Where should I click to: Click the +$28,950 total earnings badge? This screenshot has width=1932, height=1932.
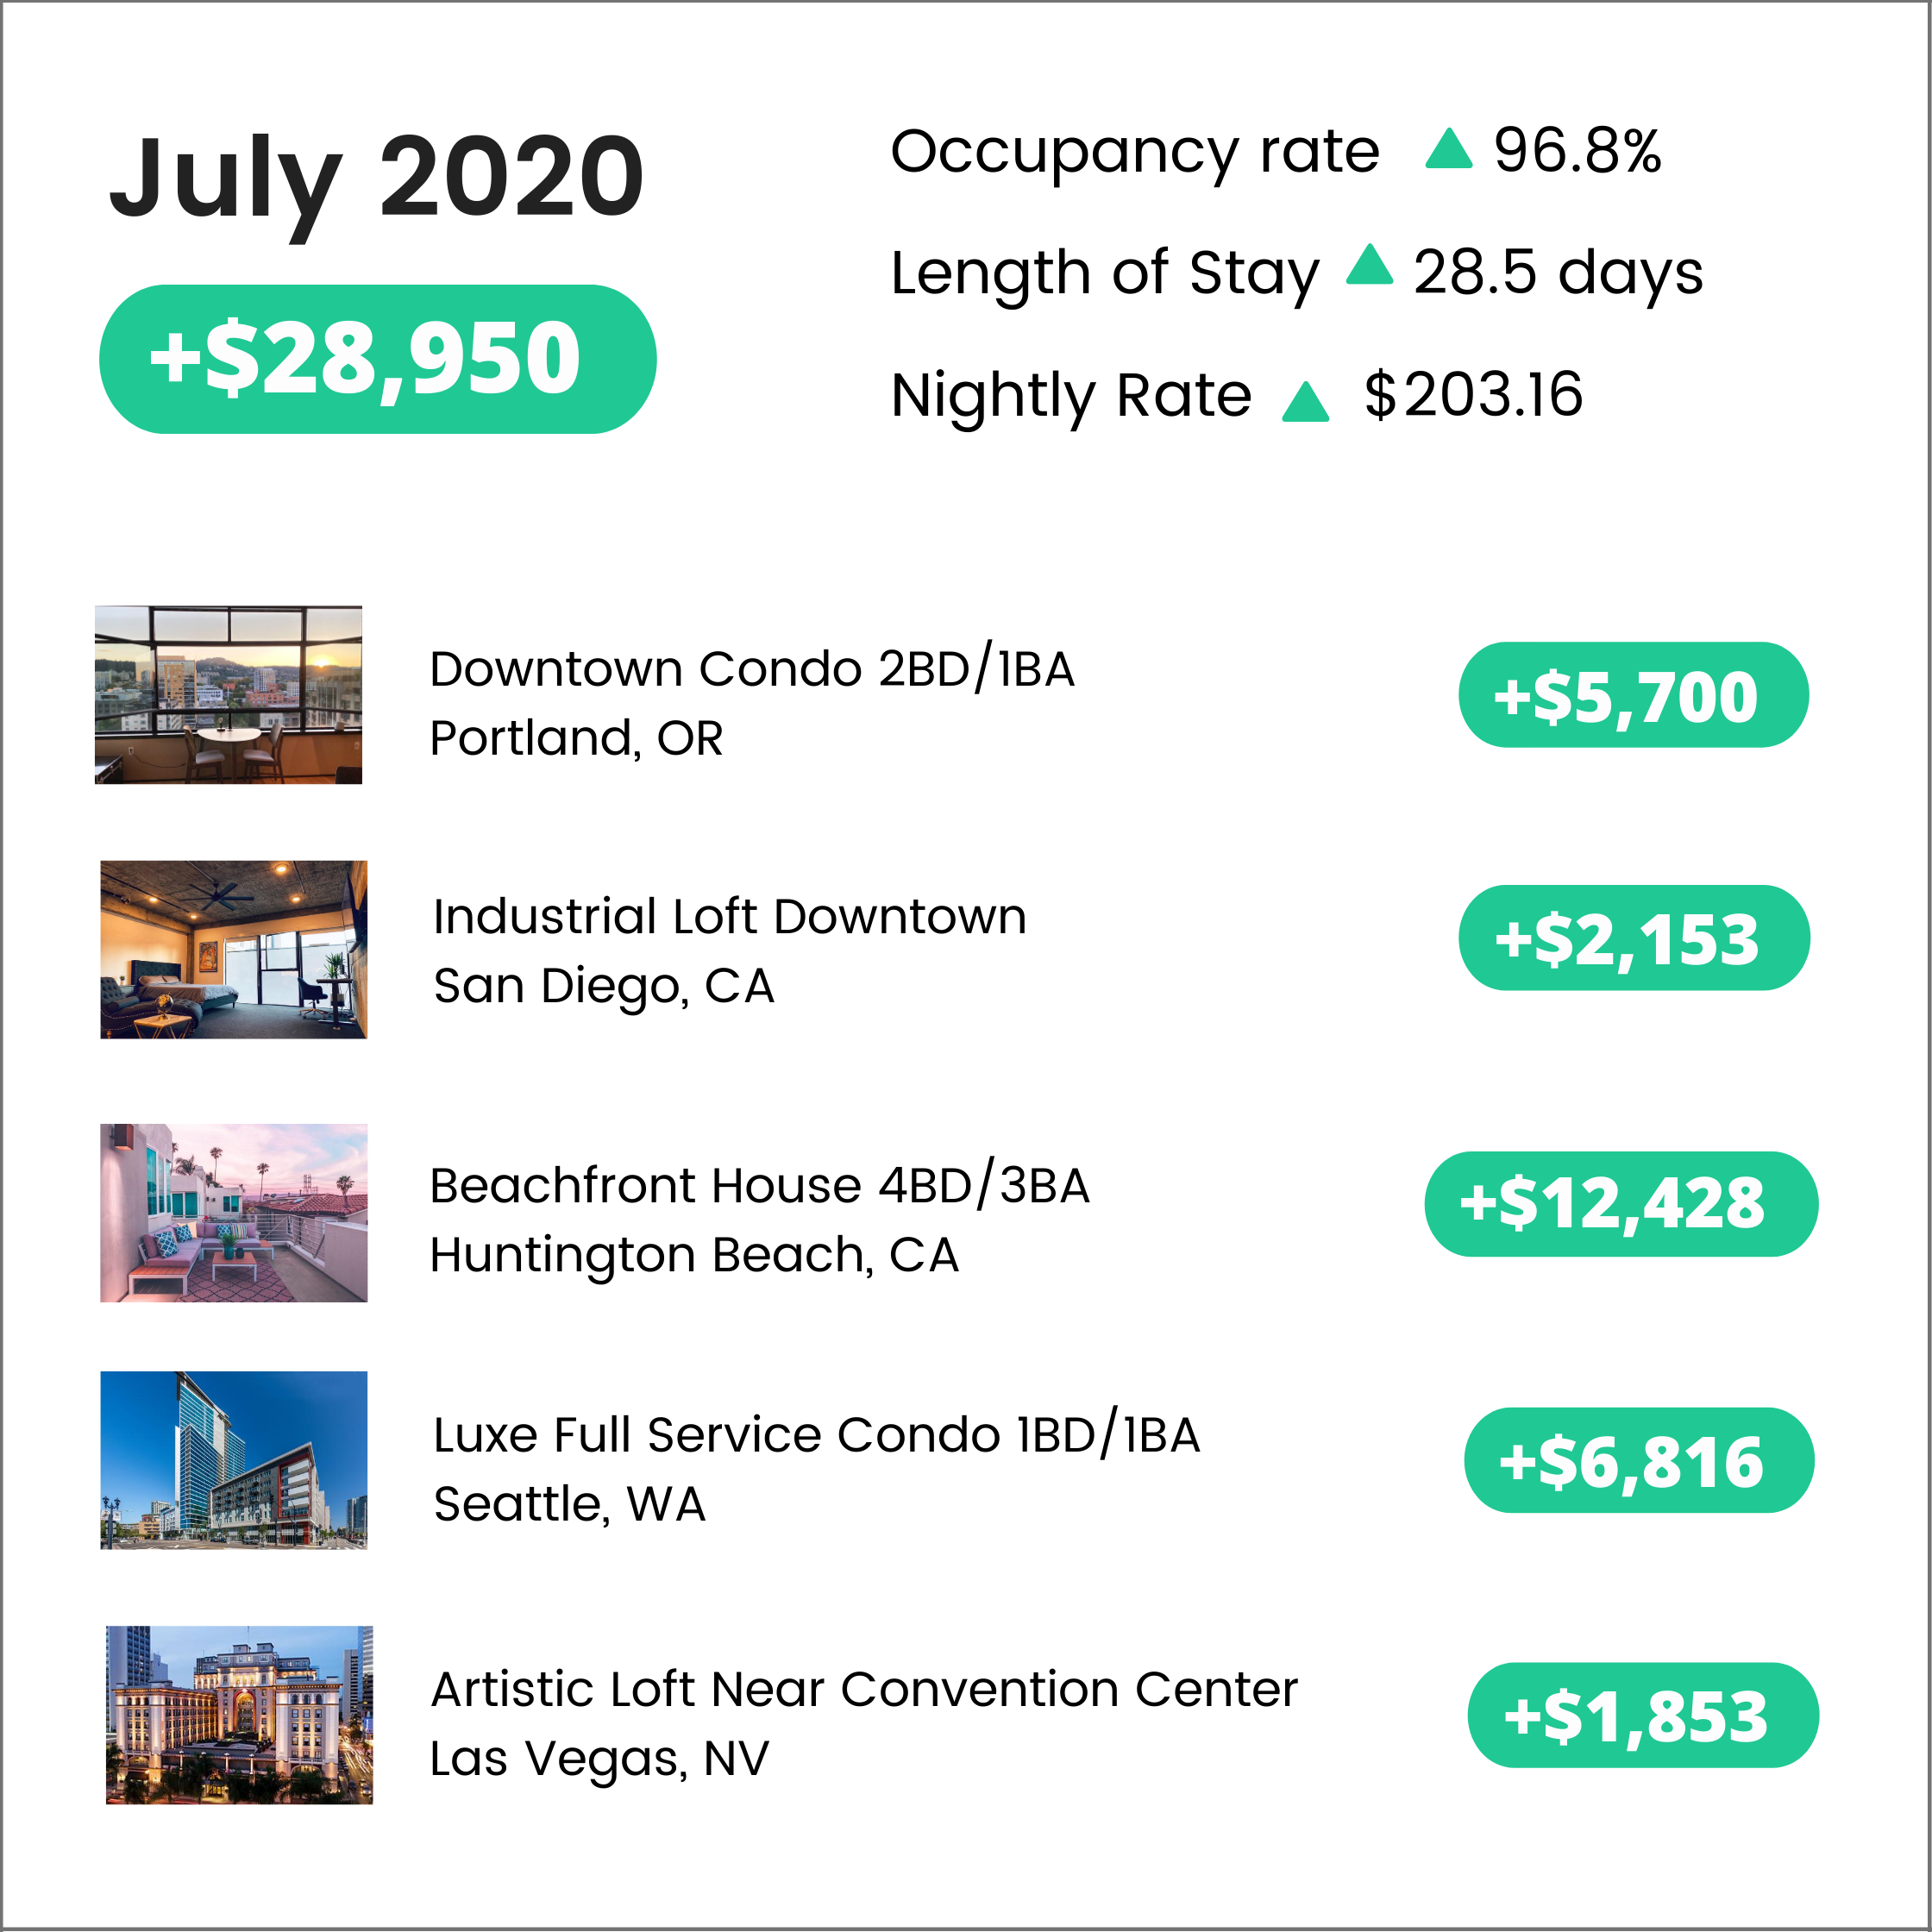click(x=377, y=359)
